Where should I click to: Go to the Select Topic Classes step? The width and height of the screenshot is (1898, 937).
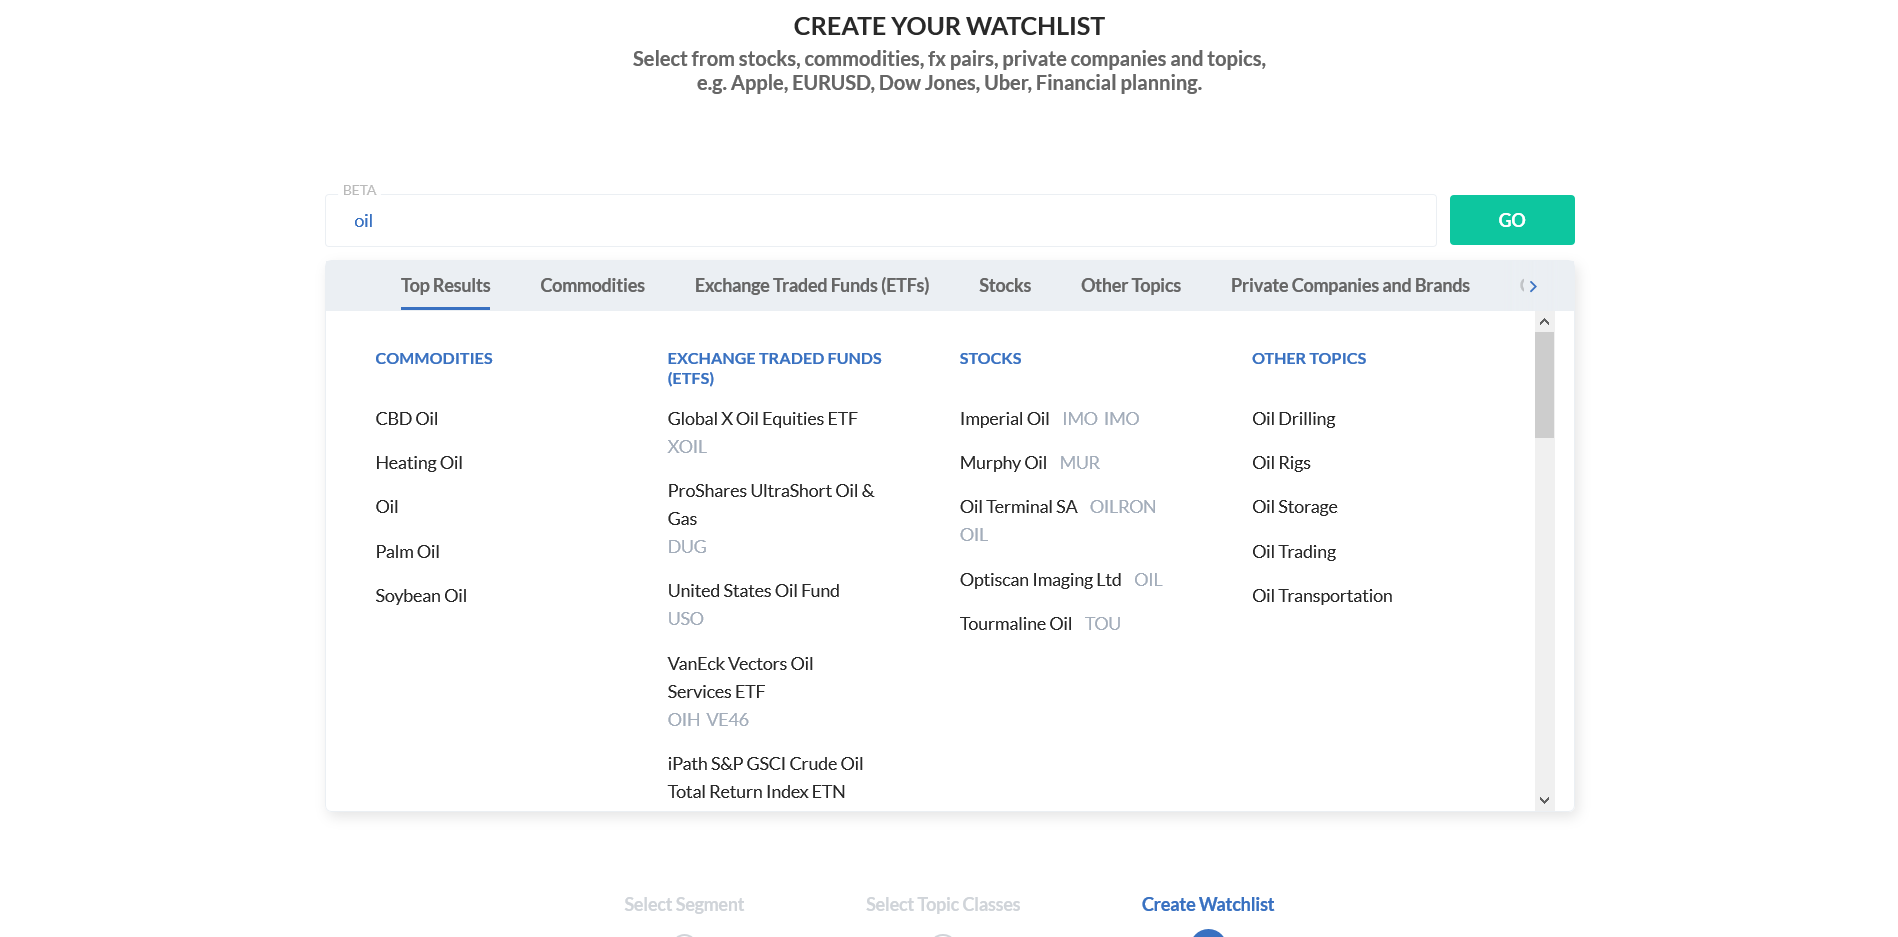943,905
